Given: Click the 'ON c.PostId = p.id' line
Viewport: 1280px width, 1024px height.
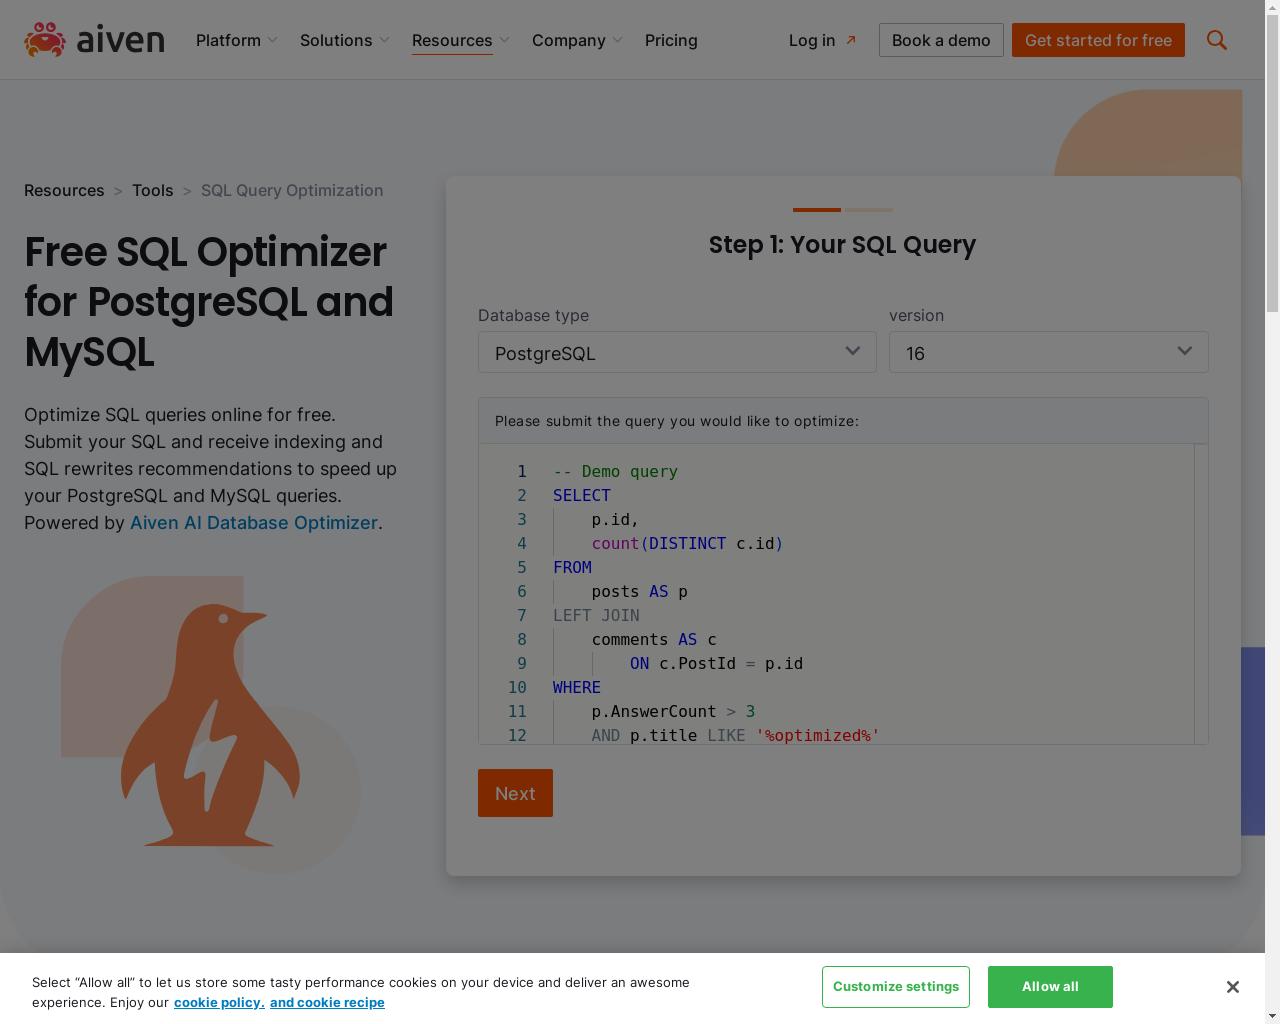Looking at the screenshot, I should coord(716,663).
